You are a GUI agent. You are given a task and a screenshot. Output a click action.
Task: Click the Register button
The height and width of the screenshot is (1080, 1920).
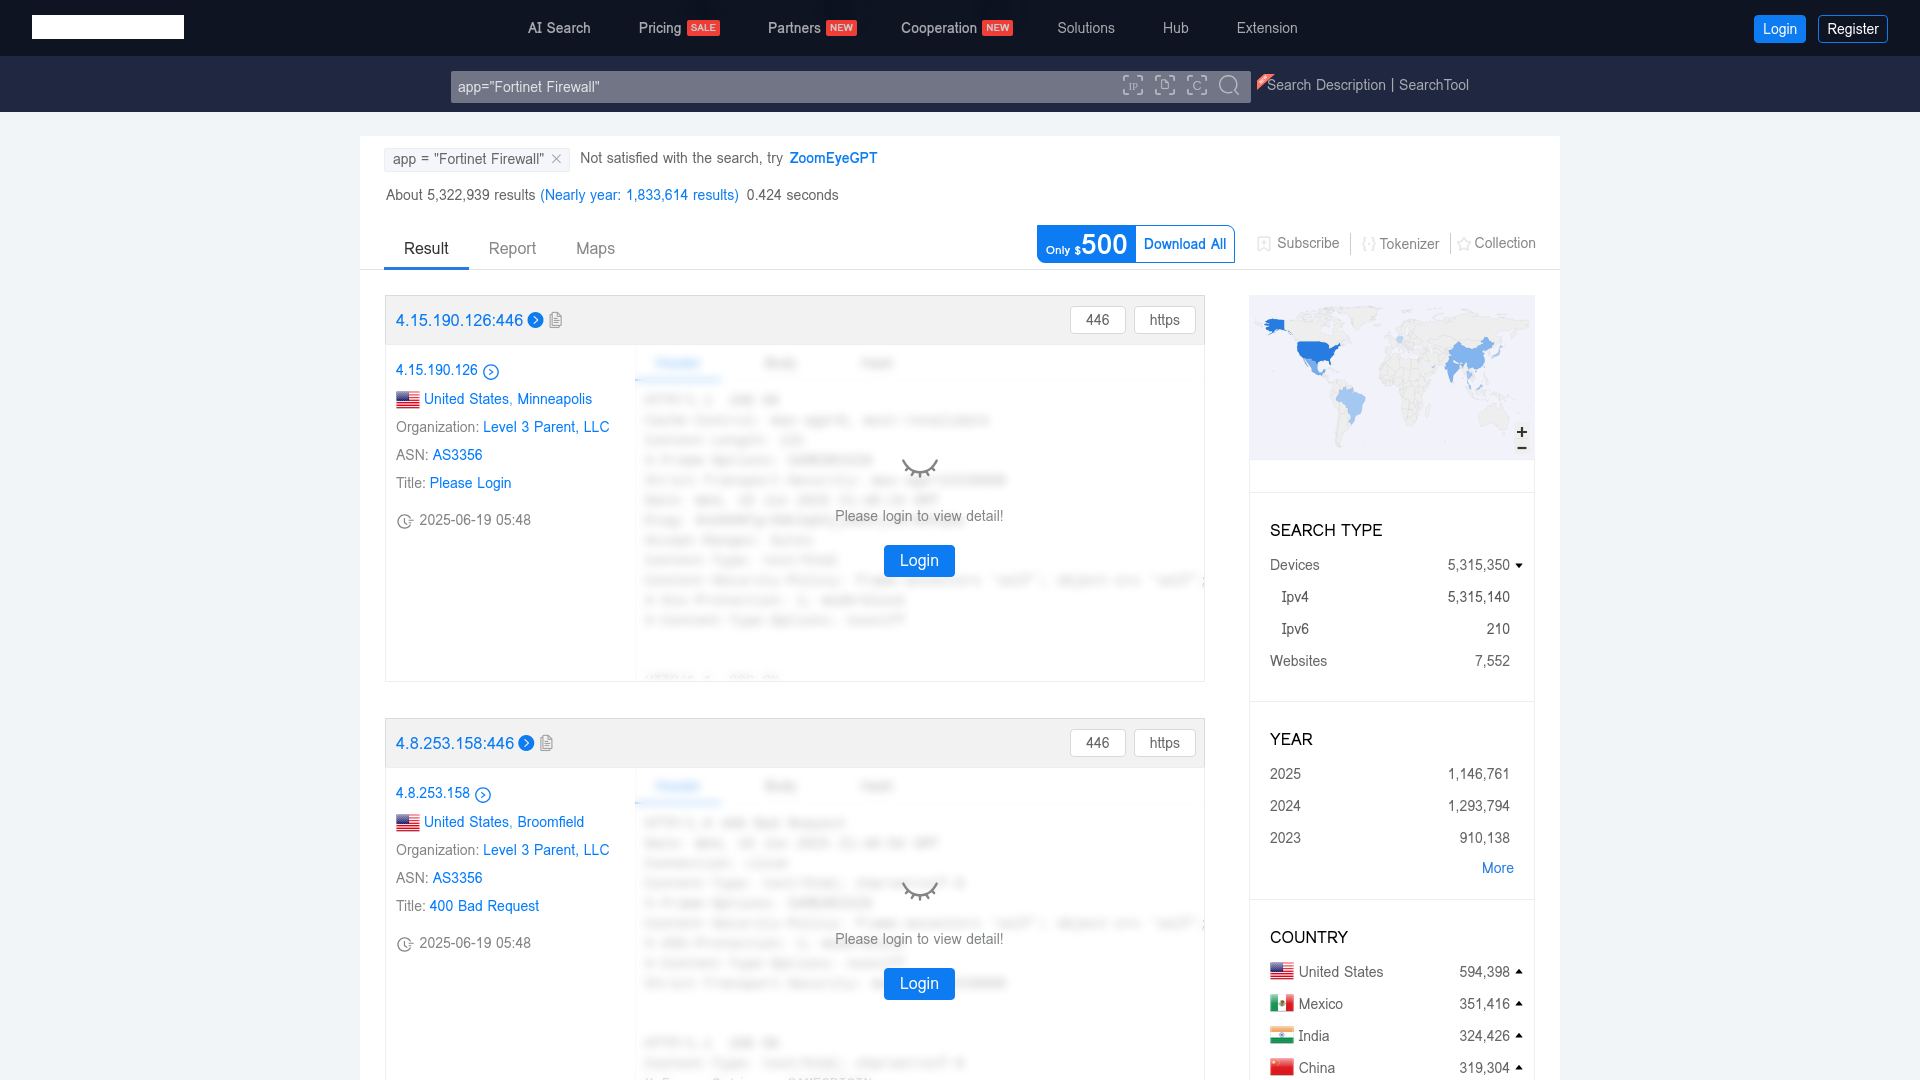(x=1853, y=29)
